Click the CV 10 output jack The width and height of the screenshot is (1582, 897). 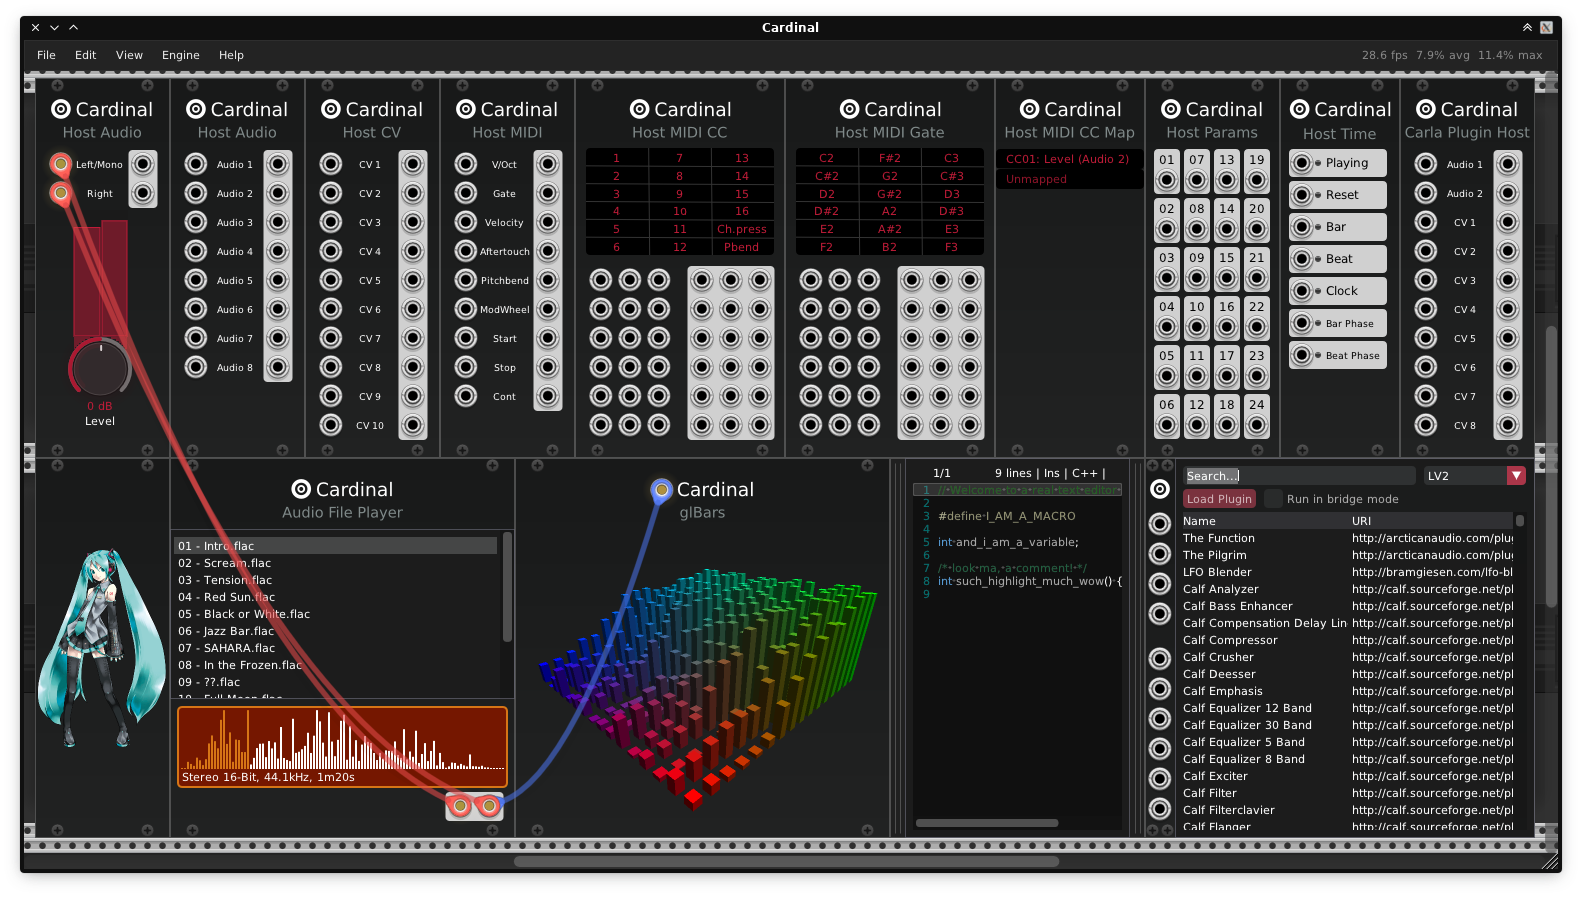(413, 424)
